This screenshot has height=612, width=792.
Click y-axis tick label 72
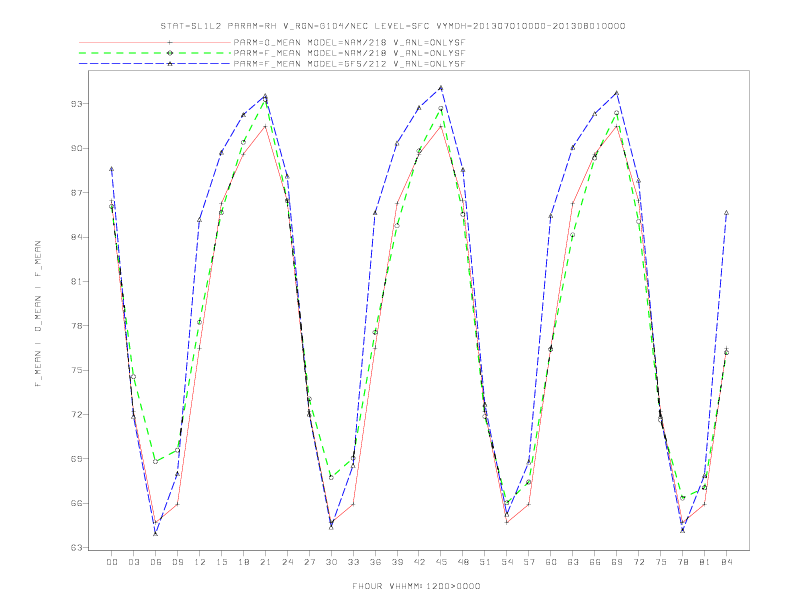click(x=76, y=415)
